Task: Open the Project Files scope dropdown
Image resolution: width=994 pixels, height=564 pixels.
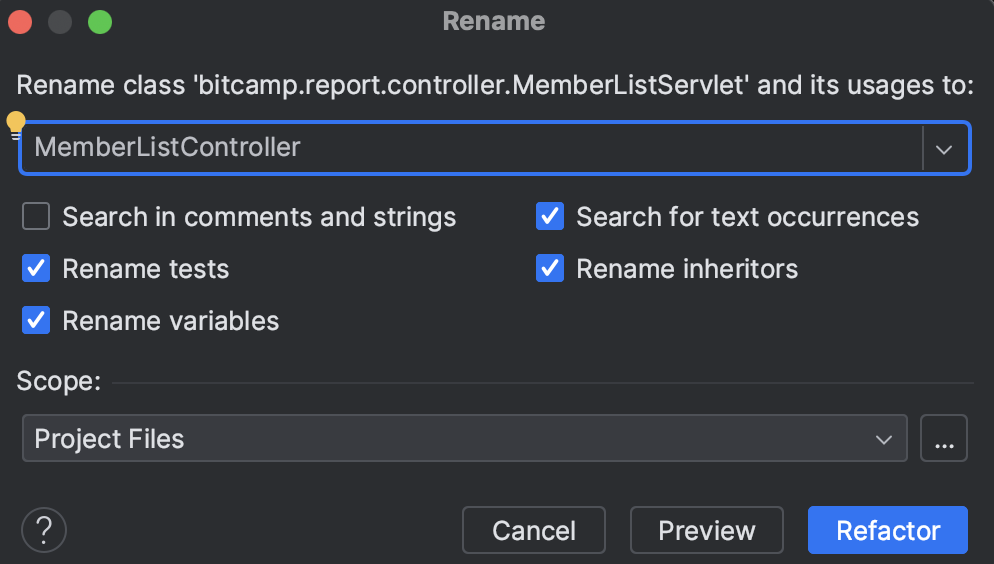Action: click(x=464, y=439)
